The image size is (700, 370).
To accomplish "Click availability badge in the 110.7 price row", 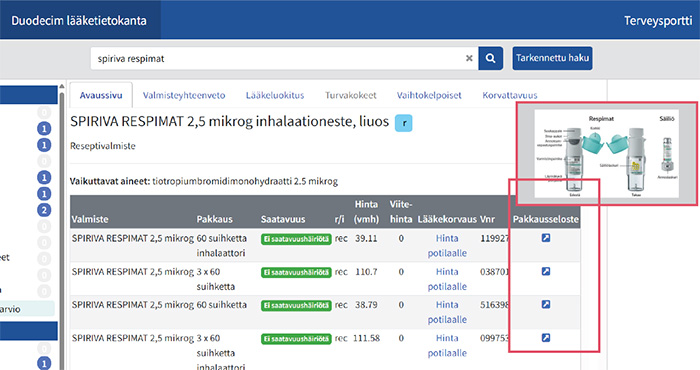I will [x=296, y=272].
